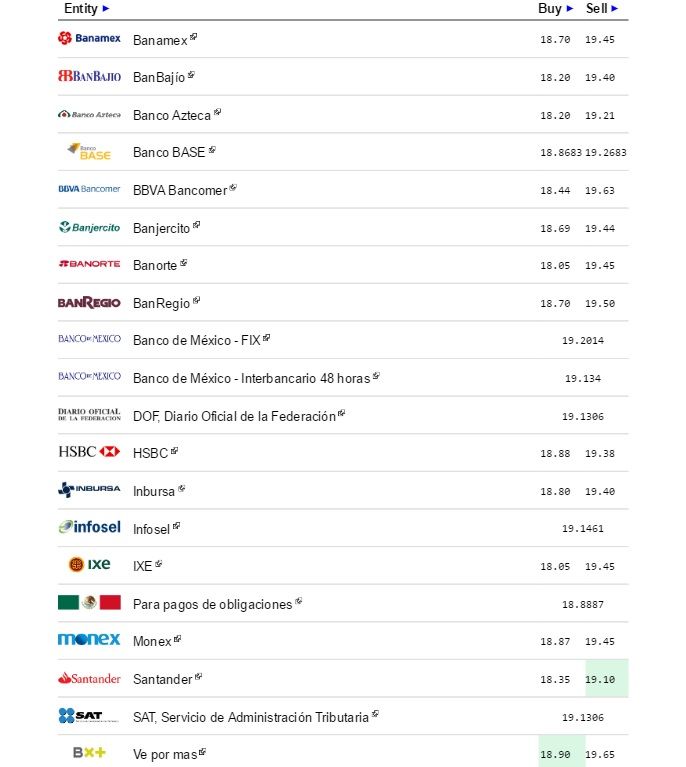Open the SAT Servicio de Administración Tributaria link
This screenshot has height=767, width=686.
point(250,717)
